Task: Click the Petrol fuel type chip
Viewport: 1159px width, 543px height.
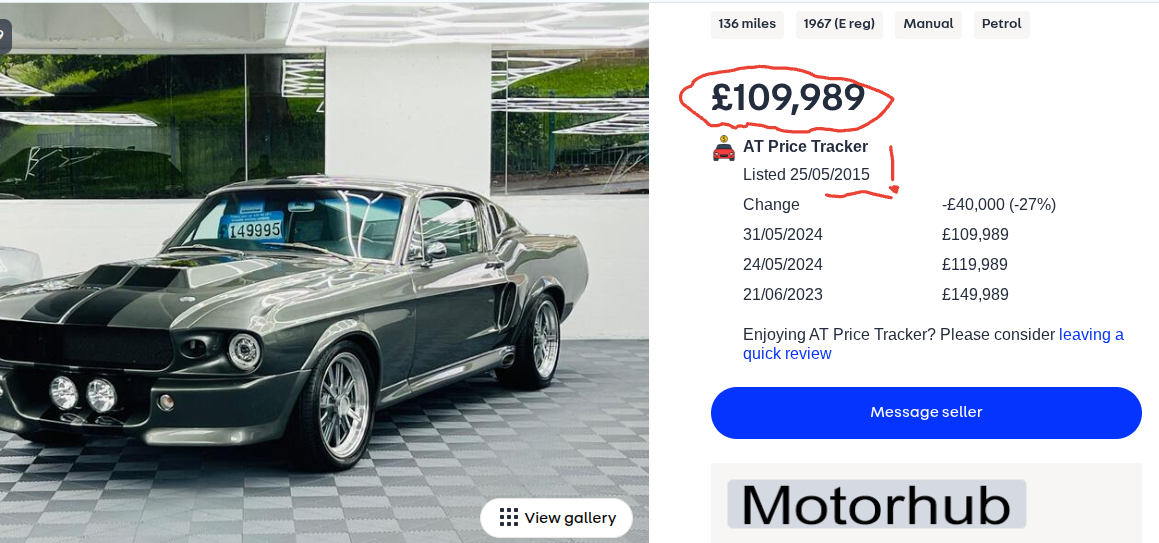Action: [x=1001, y=24]
